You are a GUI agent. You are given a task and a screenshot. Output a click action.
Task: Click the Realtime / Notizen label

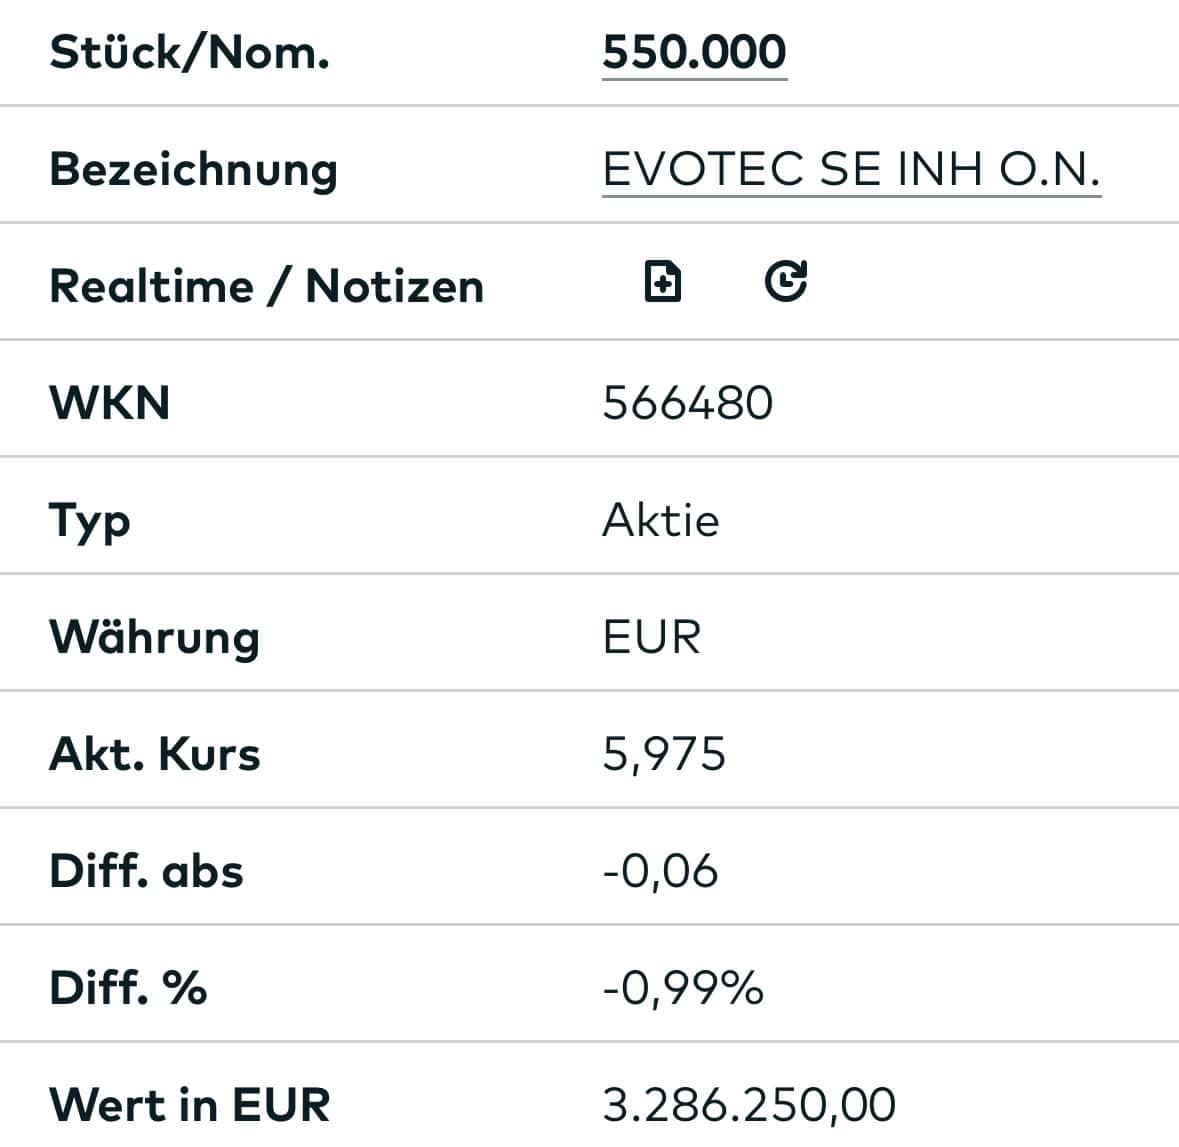click(x=266, y=286)
